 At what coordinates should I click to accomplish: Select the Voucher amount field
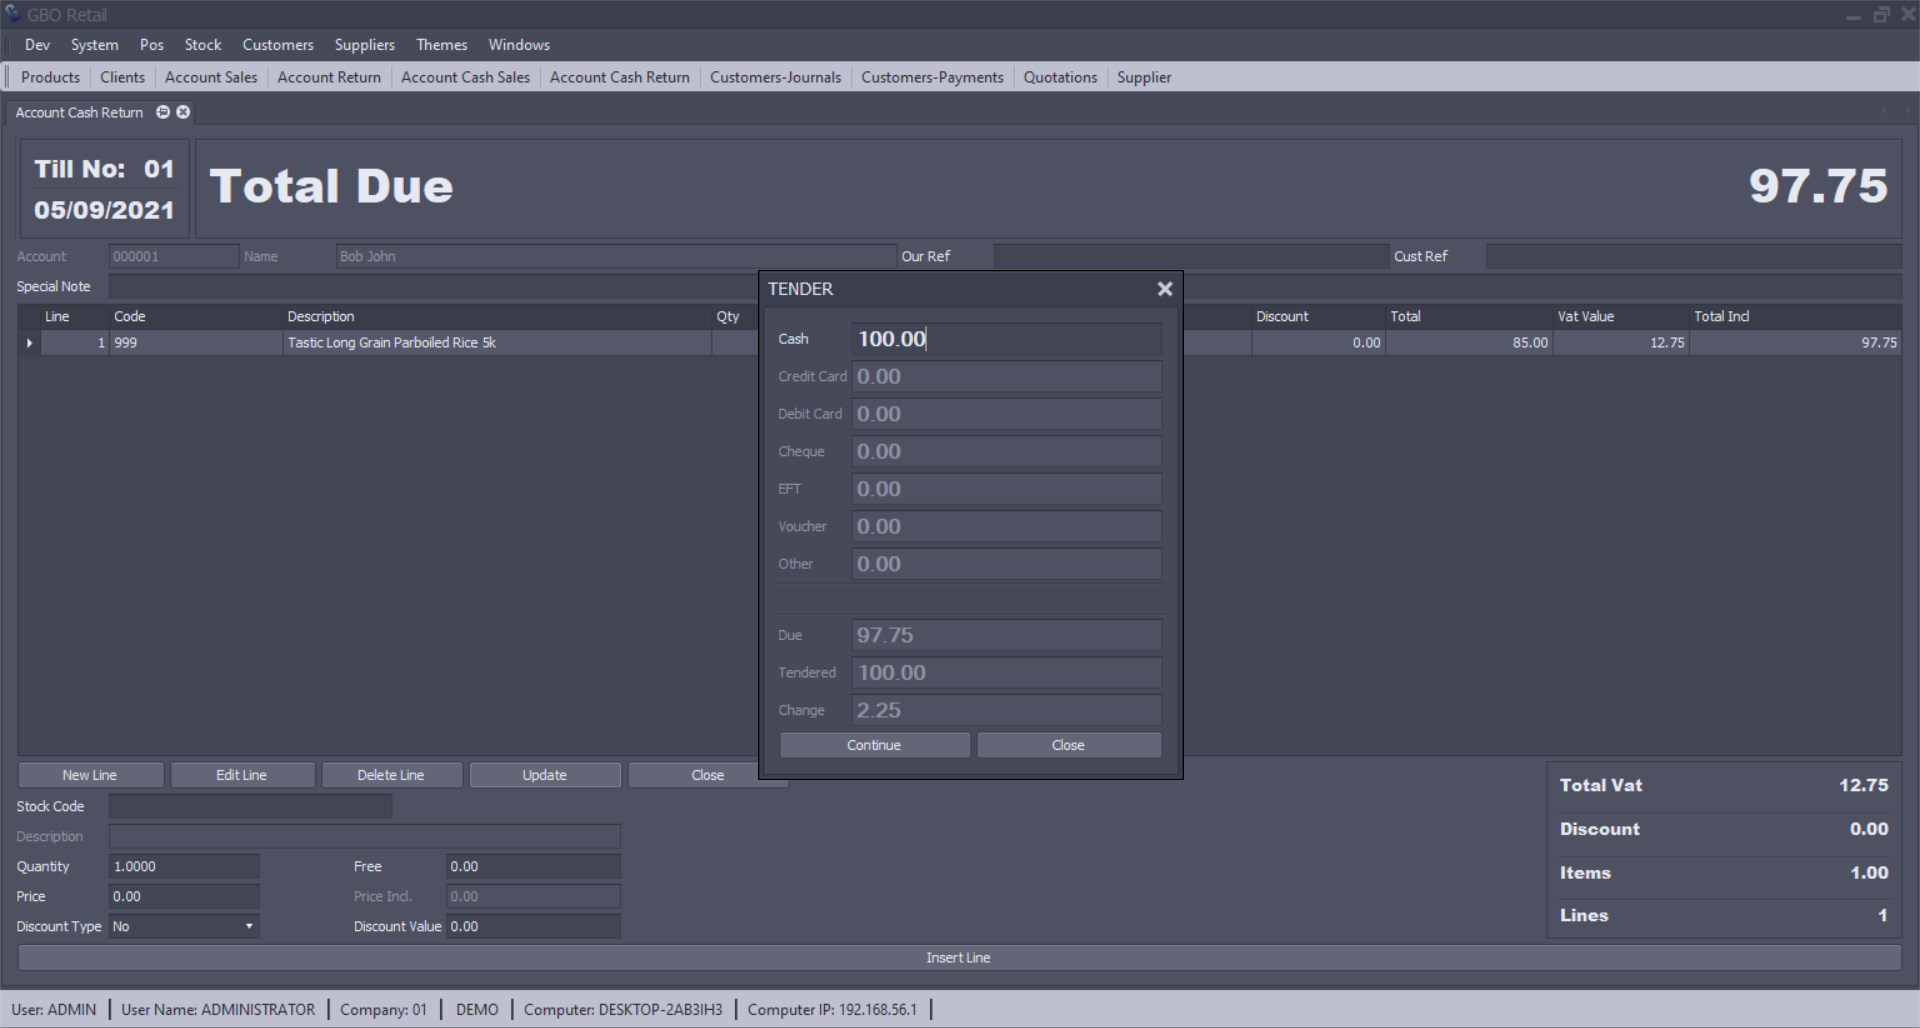tap(1006, 527)
